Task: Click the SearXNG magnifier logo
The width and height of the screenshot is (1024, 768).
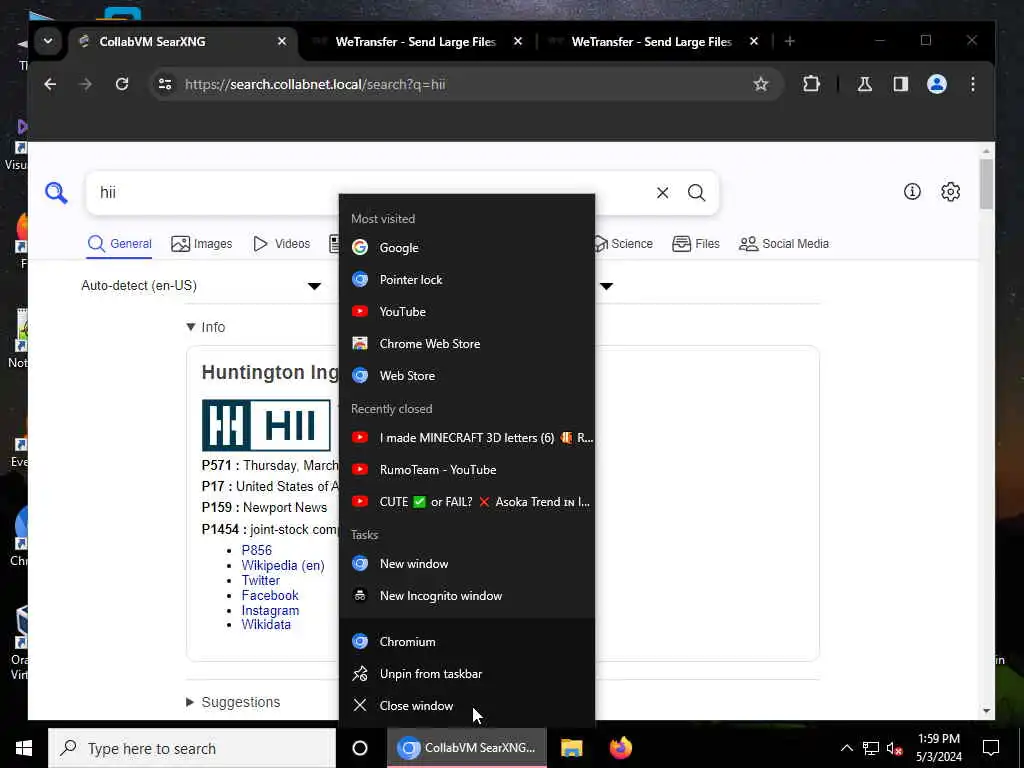Action: coord(56,193)
